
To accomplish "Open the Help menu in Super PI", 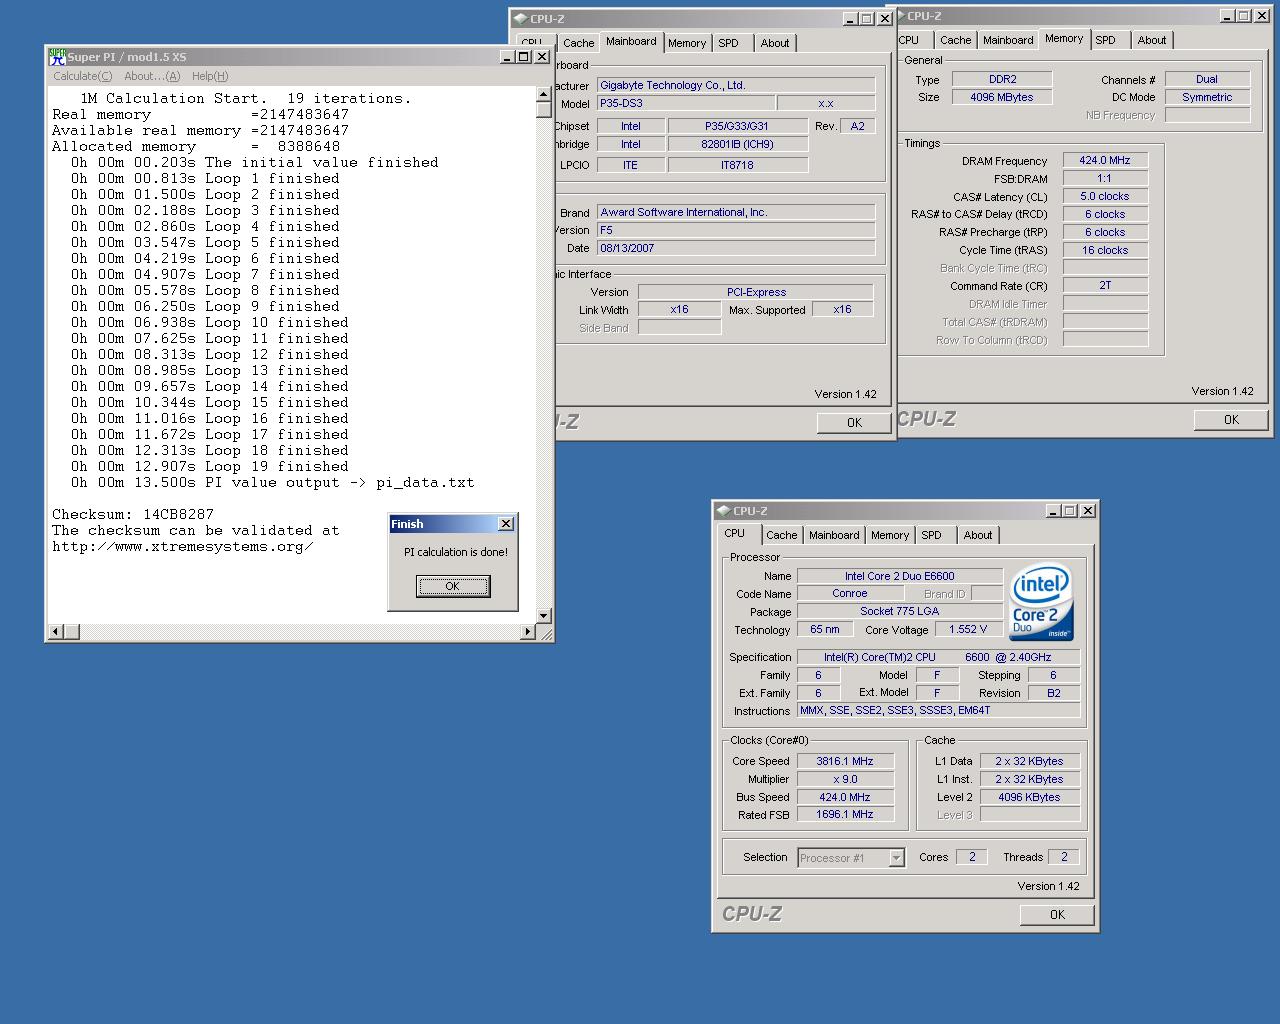I will (210, 76).
